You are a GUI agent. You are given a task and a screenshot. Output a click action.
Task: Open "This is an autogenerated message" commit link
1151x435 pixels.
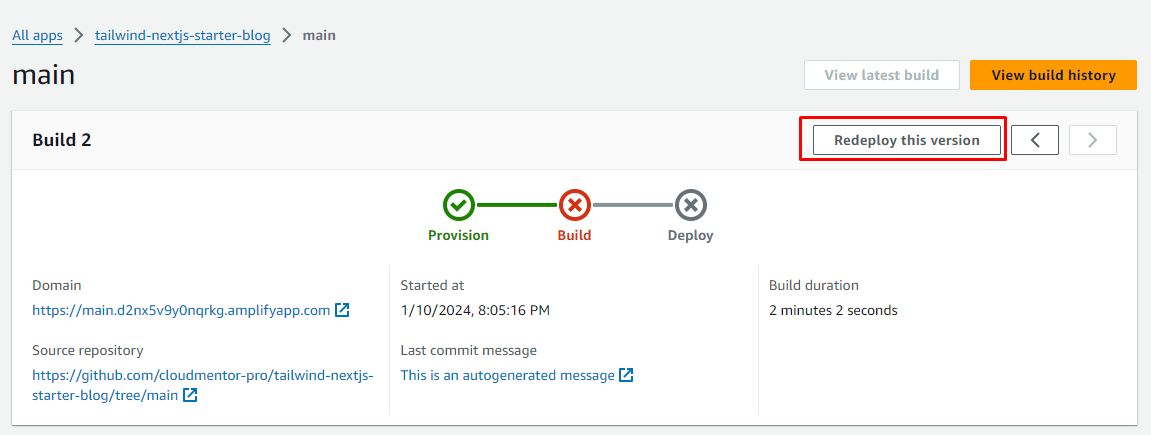507,375
